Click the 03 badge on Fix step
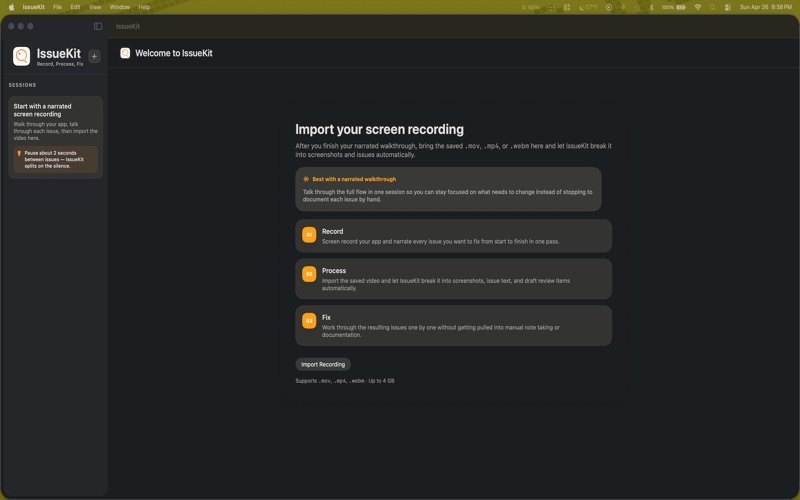The image size is (800, 500). [309, 321]
